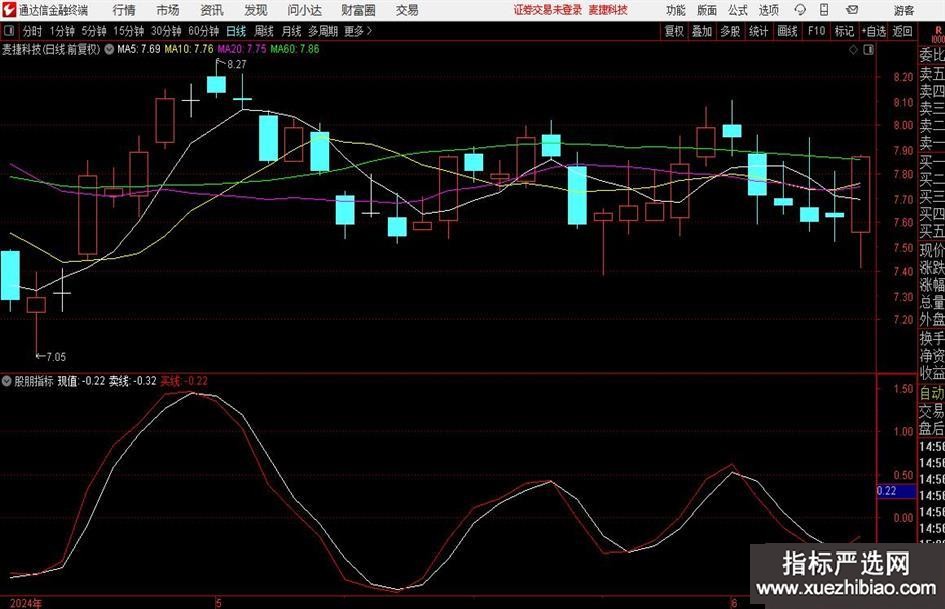Click the 麦捷科技 title link
Viewport: 945px width, 609px height.
tap(608, 10)
